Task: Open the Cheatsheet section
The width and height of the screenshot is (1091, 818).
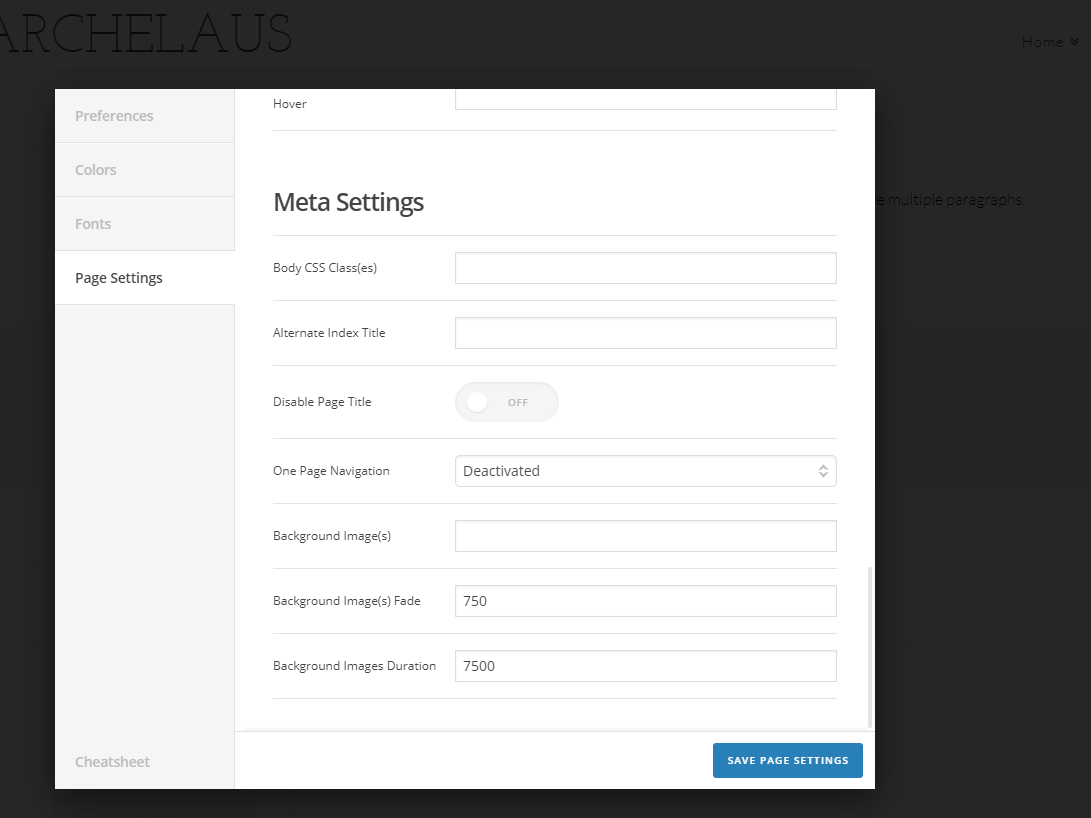Action: point(112,762)
